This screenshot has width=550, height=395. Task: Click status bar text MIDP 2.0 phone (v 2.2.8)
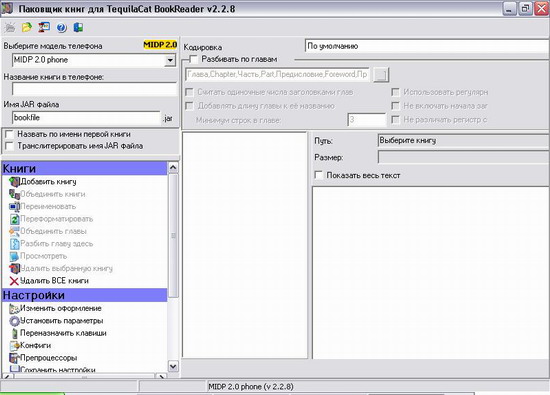pos(251,387)
